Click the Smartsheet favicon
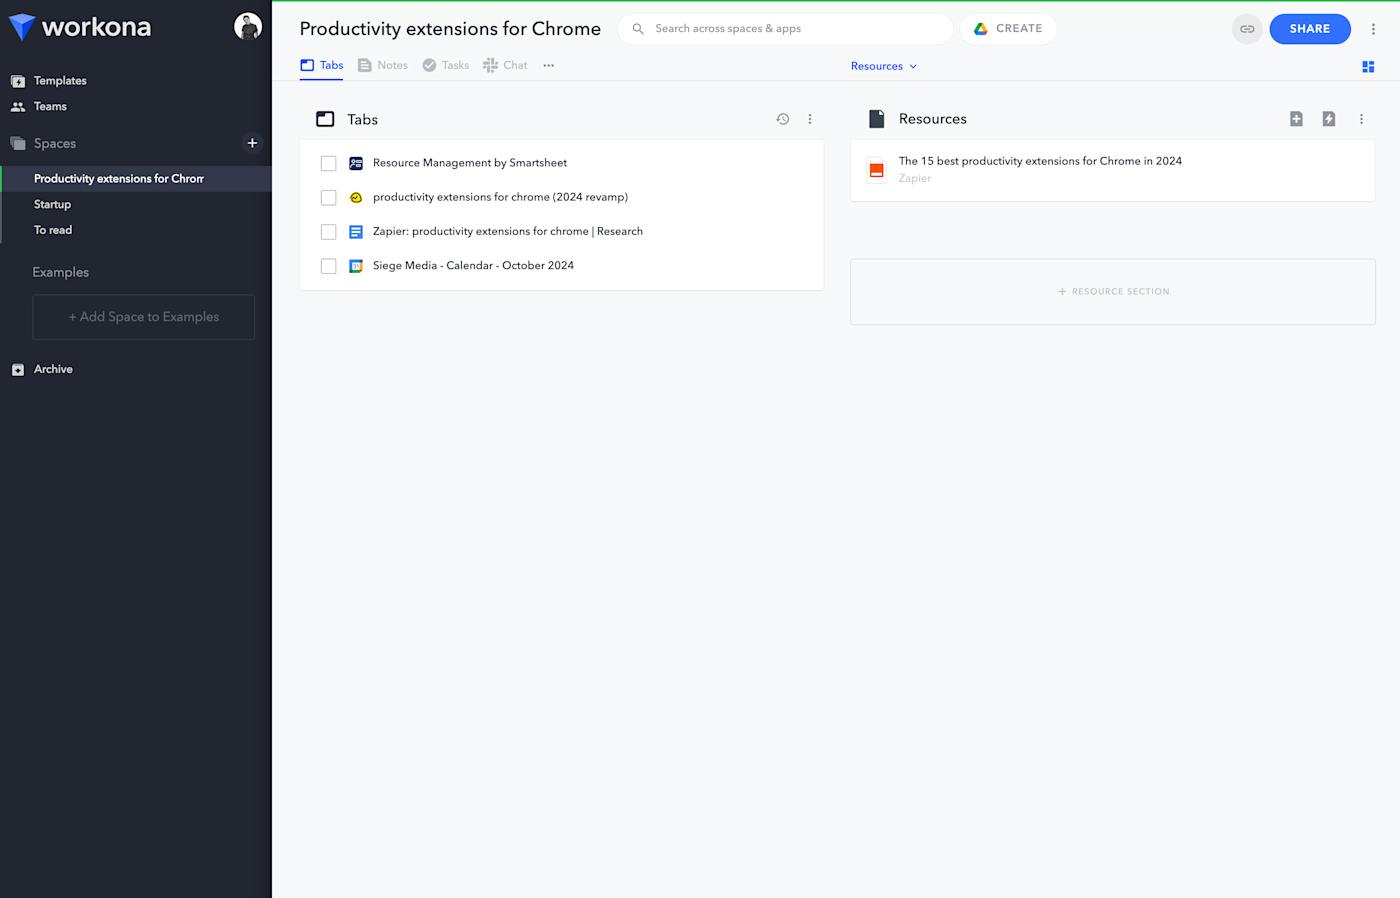1400x898 pixels. pos(356,163)
